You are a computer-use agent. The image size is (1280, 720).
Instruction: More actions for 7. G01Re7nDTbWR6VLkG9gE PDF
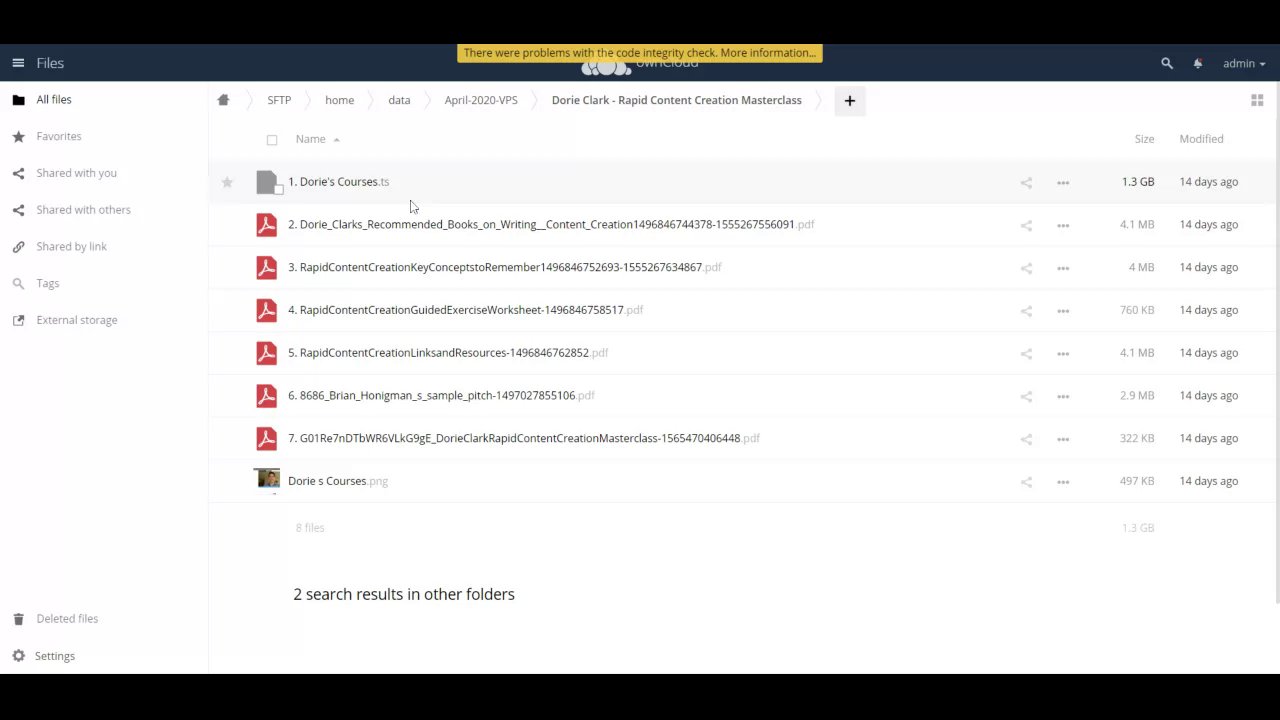point(1063,440)
